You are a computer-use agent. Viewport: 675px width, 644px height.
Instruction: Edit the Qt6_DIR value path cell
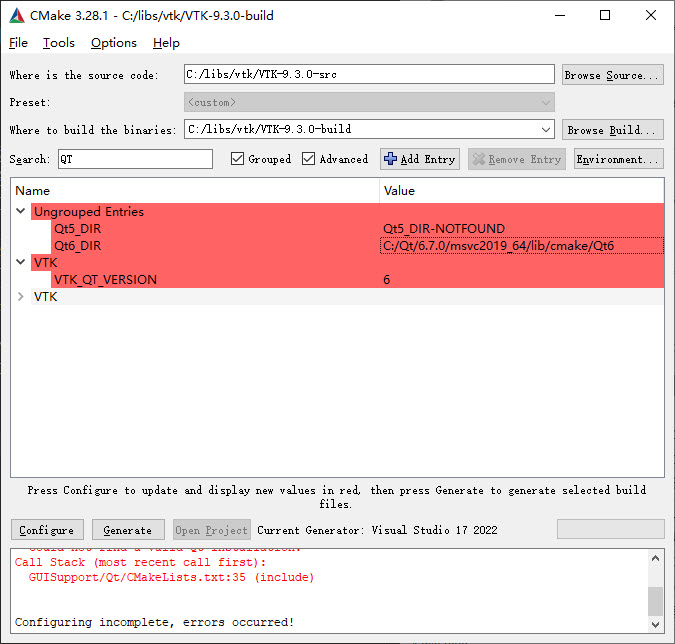[x=522, y=246]
